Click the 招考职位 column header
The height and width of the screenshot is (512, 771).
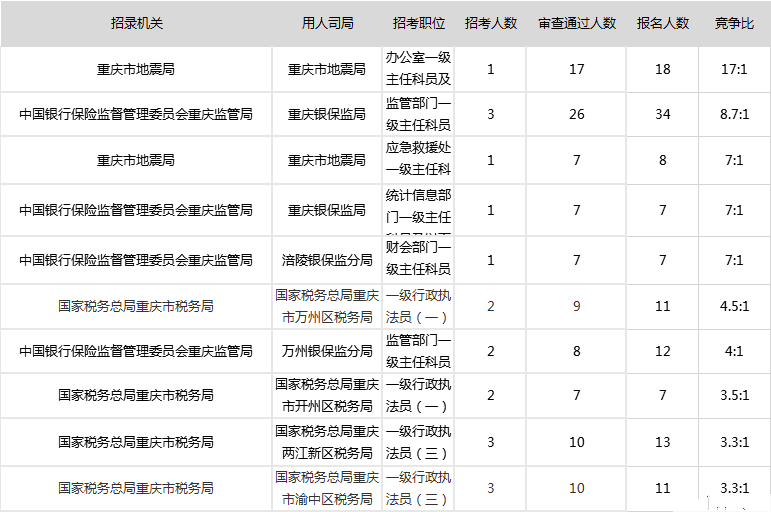pyautogui.click(x=418, y=23)
